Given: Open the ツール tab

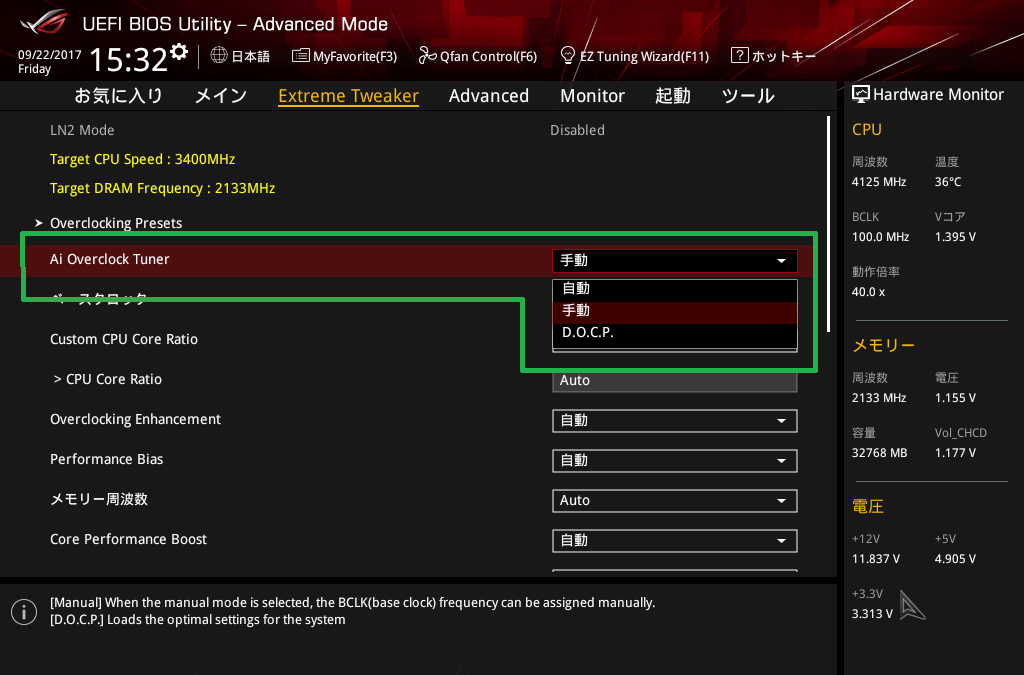Looking at the screenshot, I should point(748,96).
